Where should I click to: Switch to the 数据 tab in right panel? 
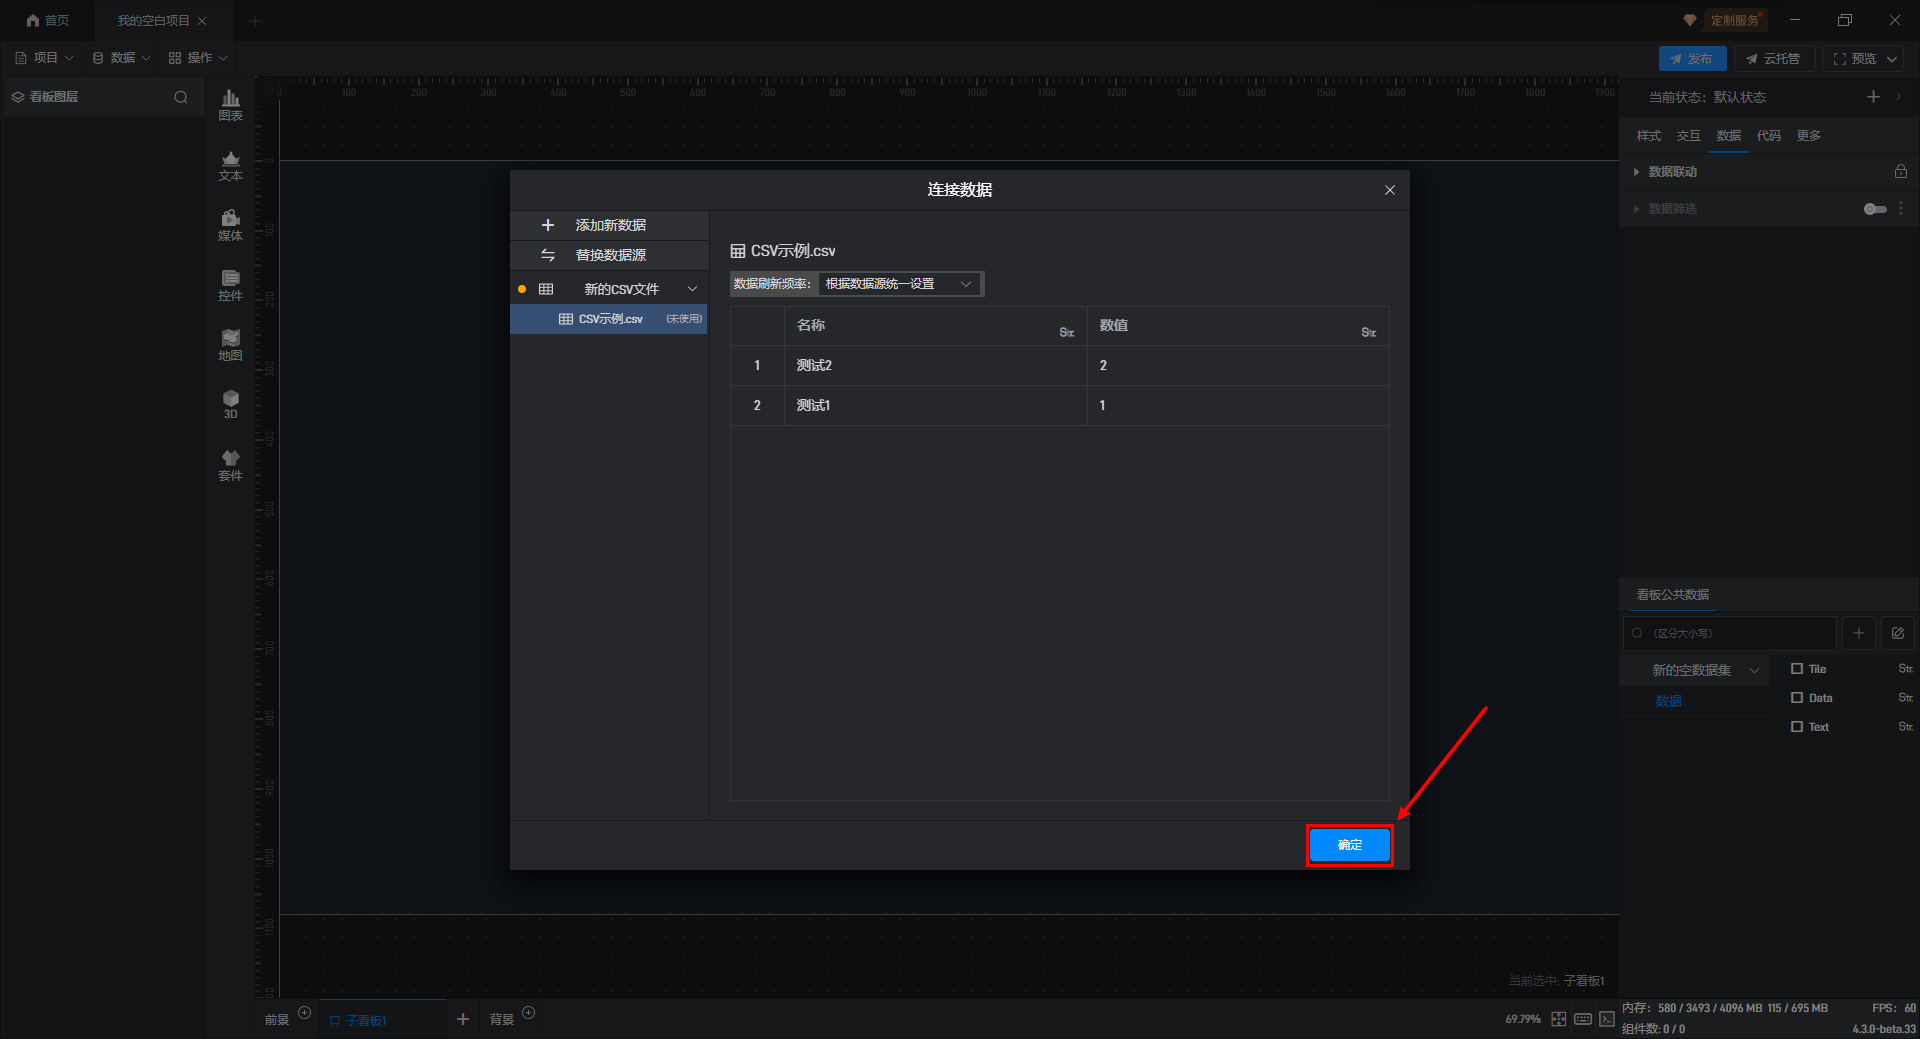point(1728,136)
